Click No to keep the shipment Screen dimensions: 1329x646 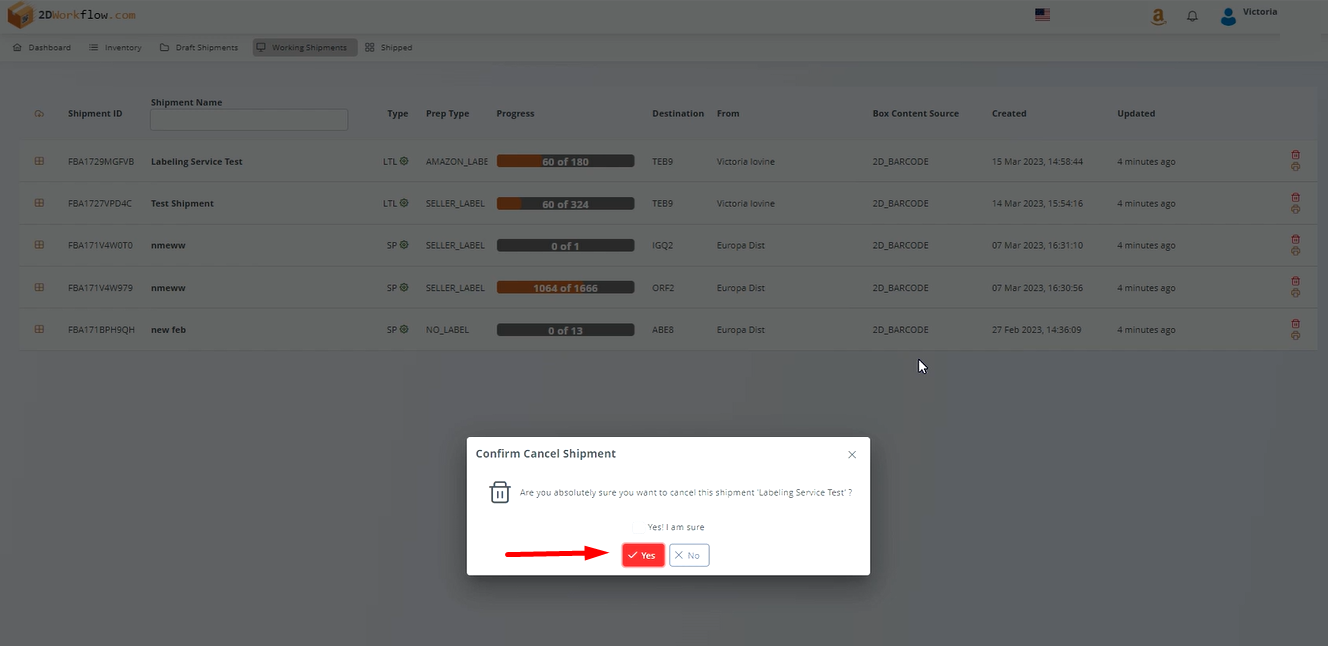(x=688, y=554)
